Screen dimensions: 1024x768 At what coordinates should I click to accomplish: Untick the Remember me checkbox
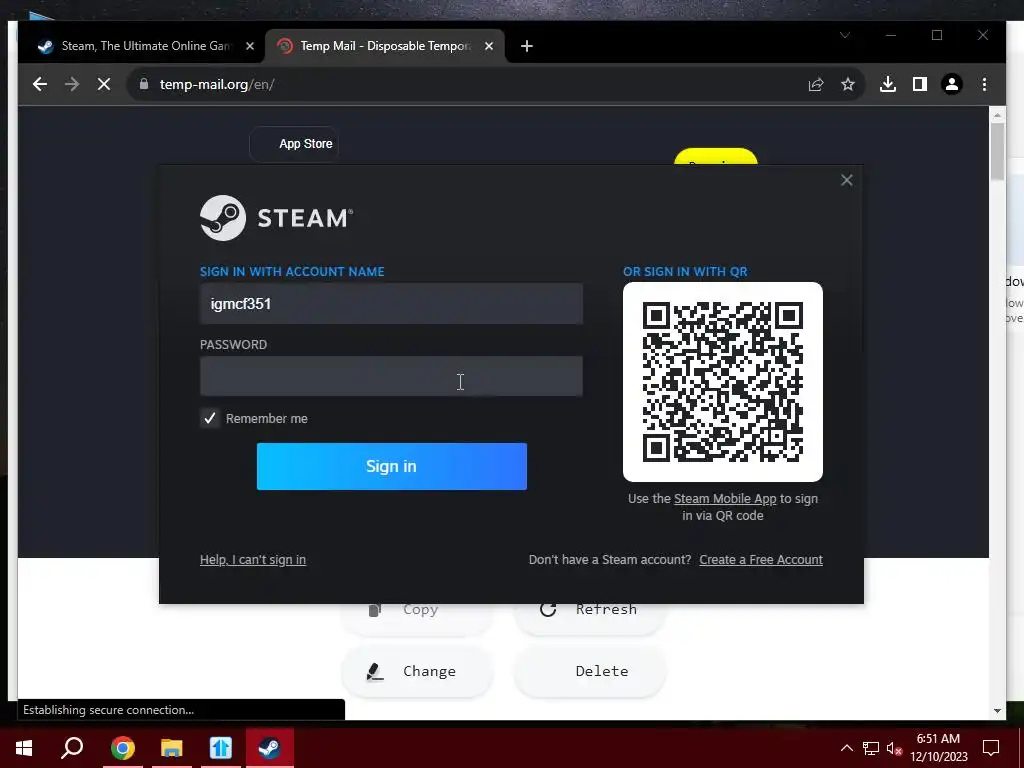pyautogui.click(x=210, y=419)
